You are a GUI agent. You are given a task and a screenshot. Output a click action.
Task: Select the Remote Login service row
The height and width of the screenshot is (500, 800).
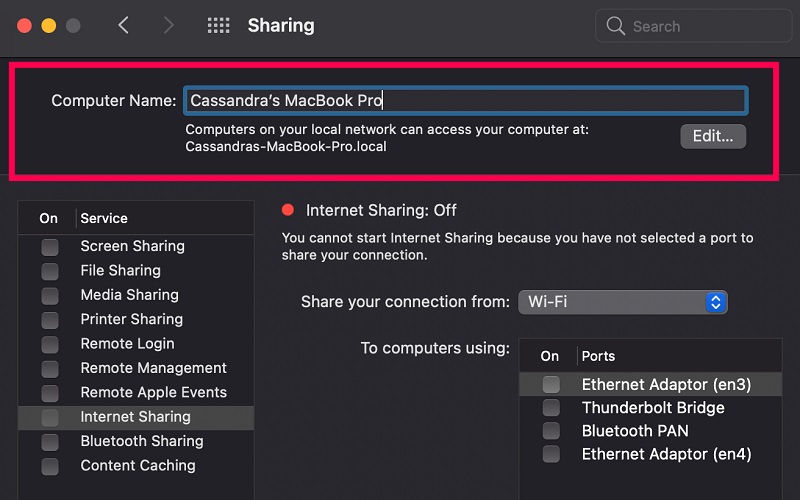(127, 343)
